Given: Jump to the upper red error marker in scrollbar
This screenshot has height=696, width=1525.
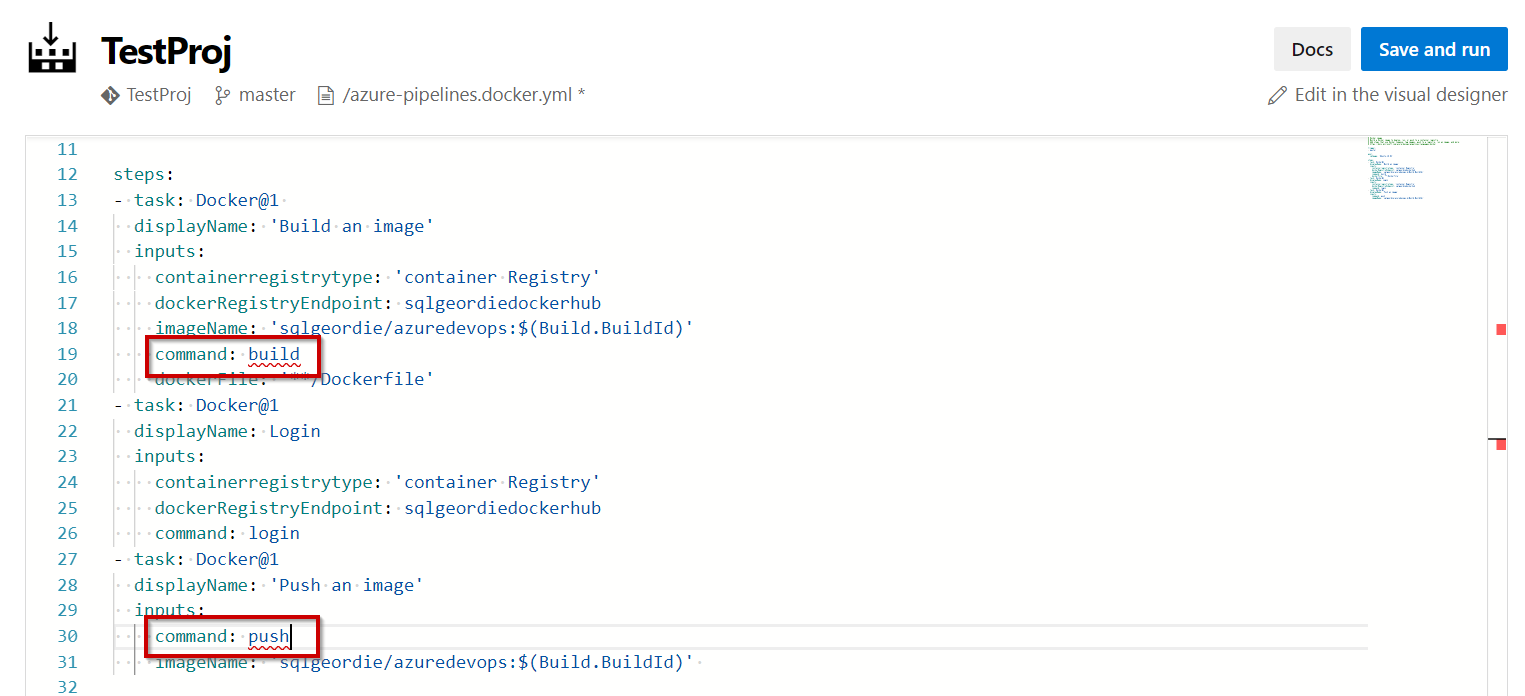Looking at the screenshot, I should 1500,329.
